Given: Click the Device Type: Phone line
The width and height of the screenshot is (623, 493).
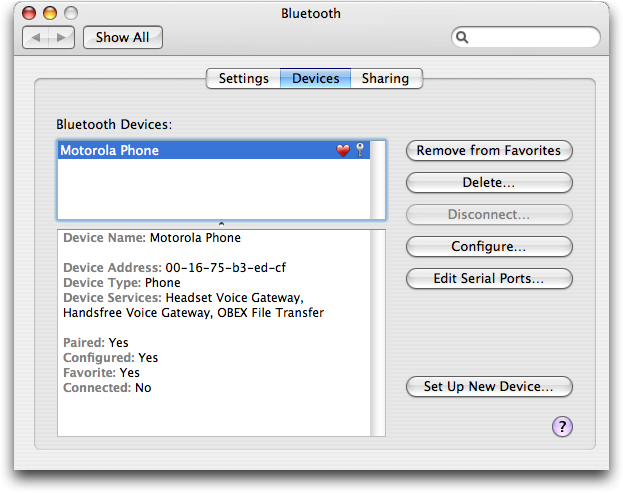Looking at the screenshot, I should click(122, 283).
